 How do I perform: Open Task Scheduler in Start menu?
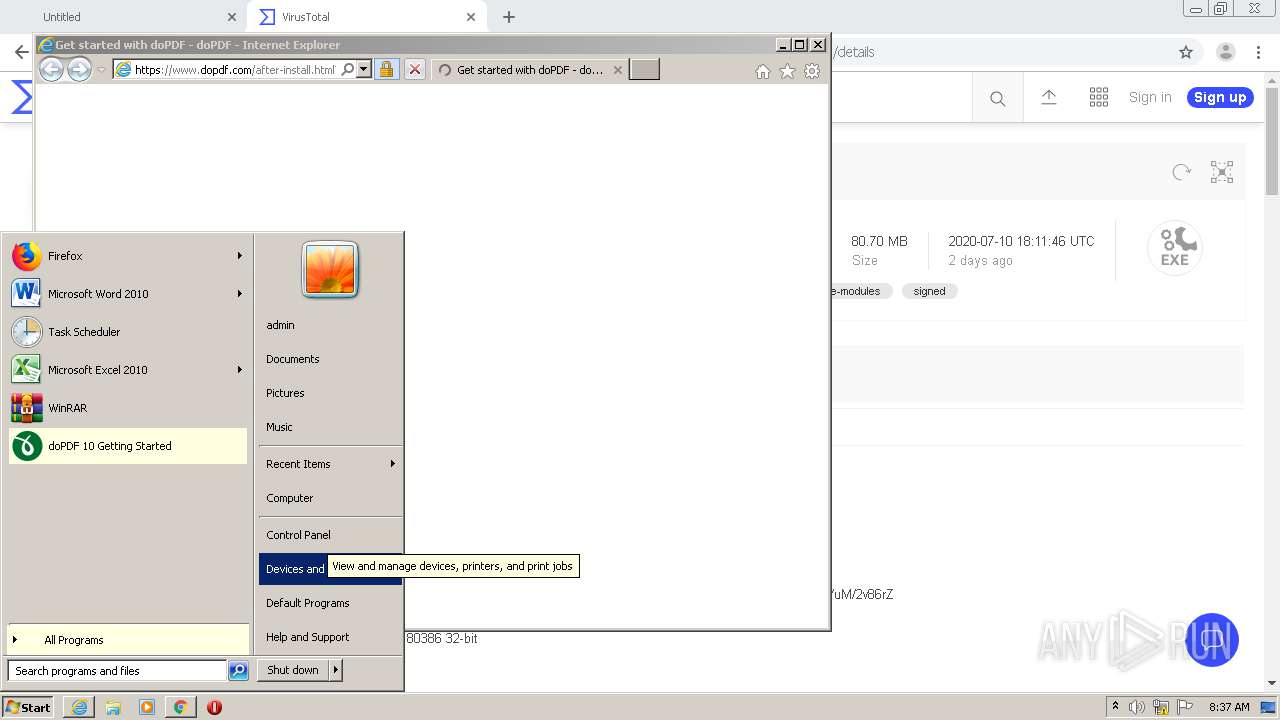point(128,332)
